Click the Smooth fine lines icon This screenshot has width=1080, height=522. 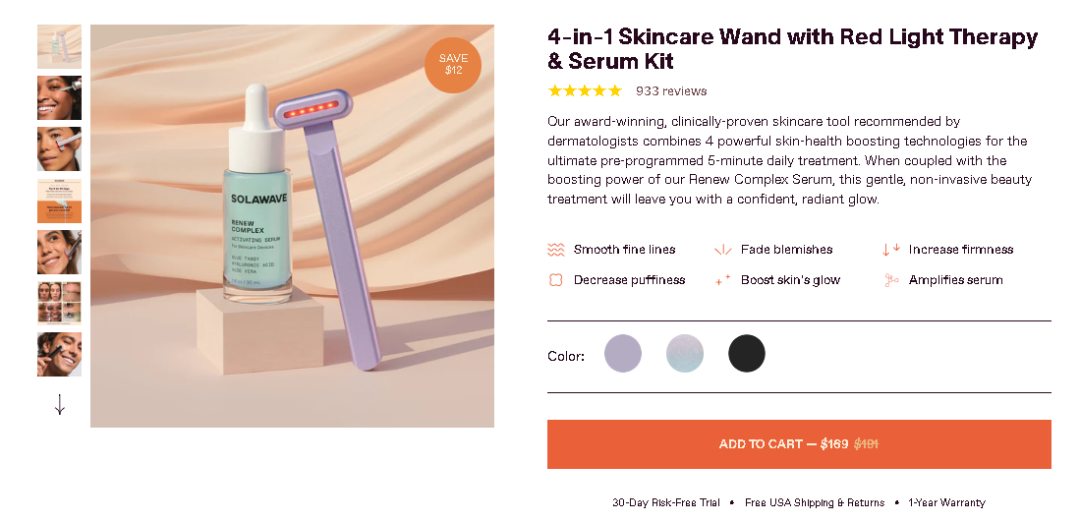click(556, 250)
